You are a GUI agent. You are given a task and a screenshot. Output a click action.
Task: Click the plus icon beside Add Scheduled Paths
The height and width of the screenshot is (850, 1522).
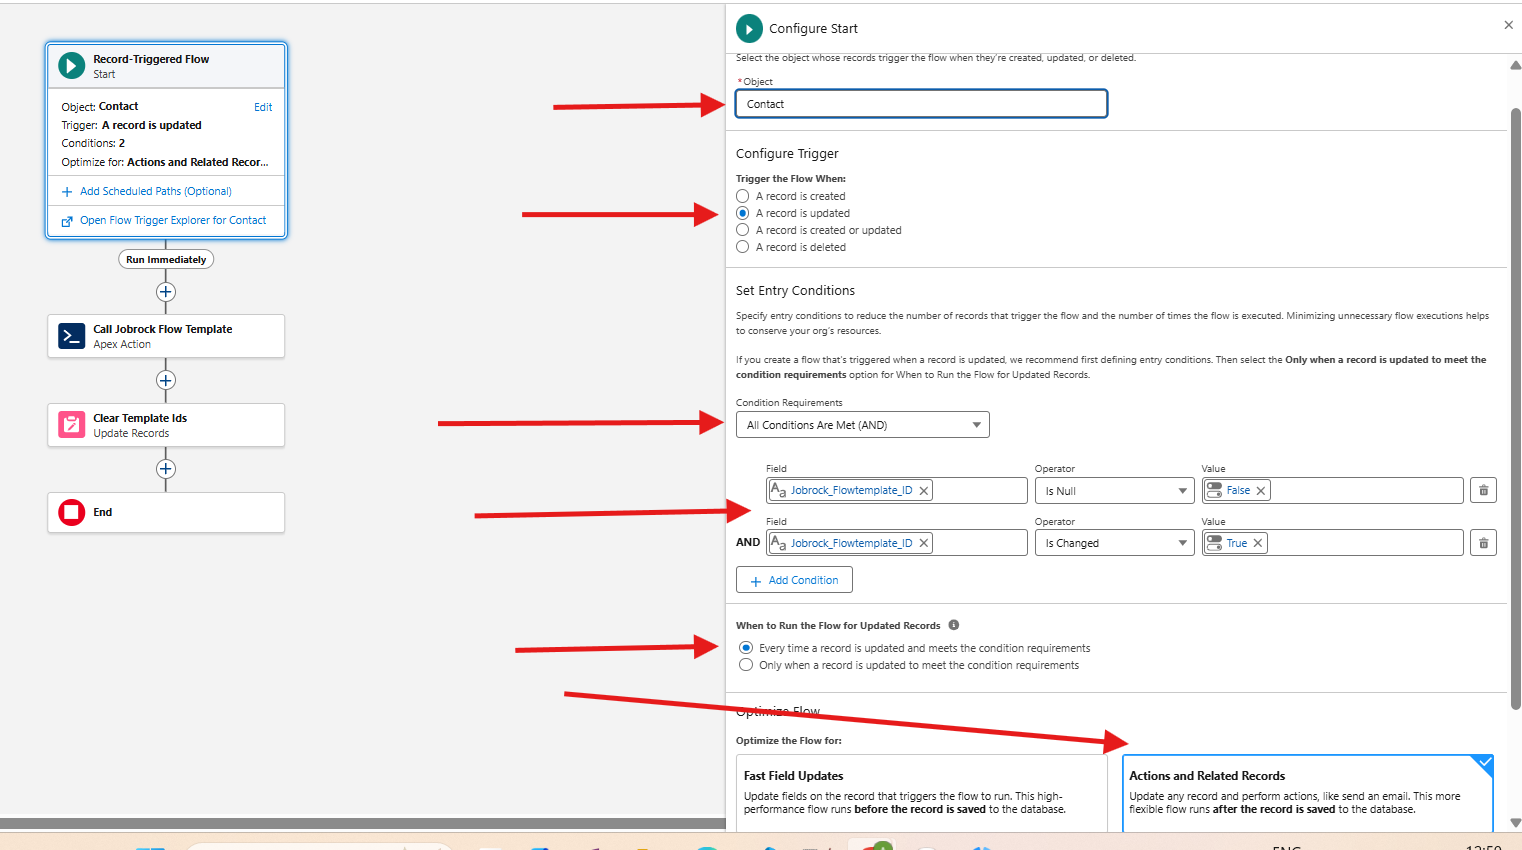click(67, 192)
